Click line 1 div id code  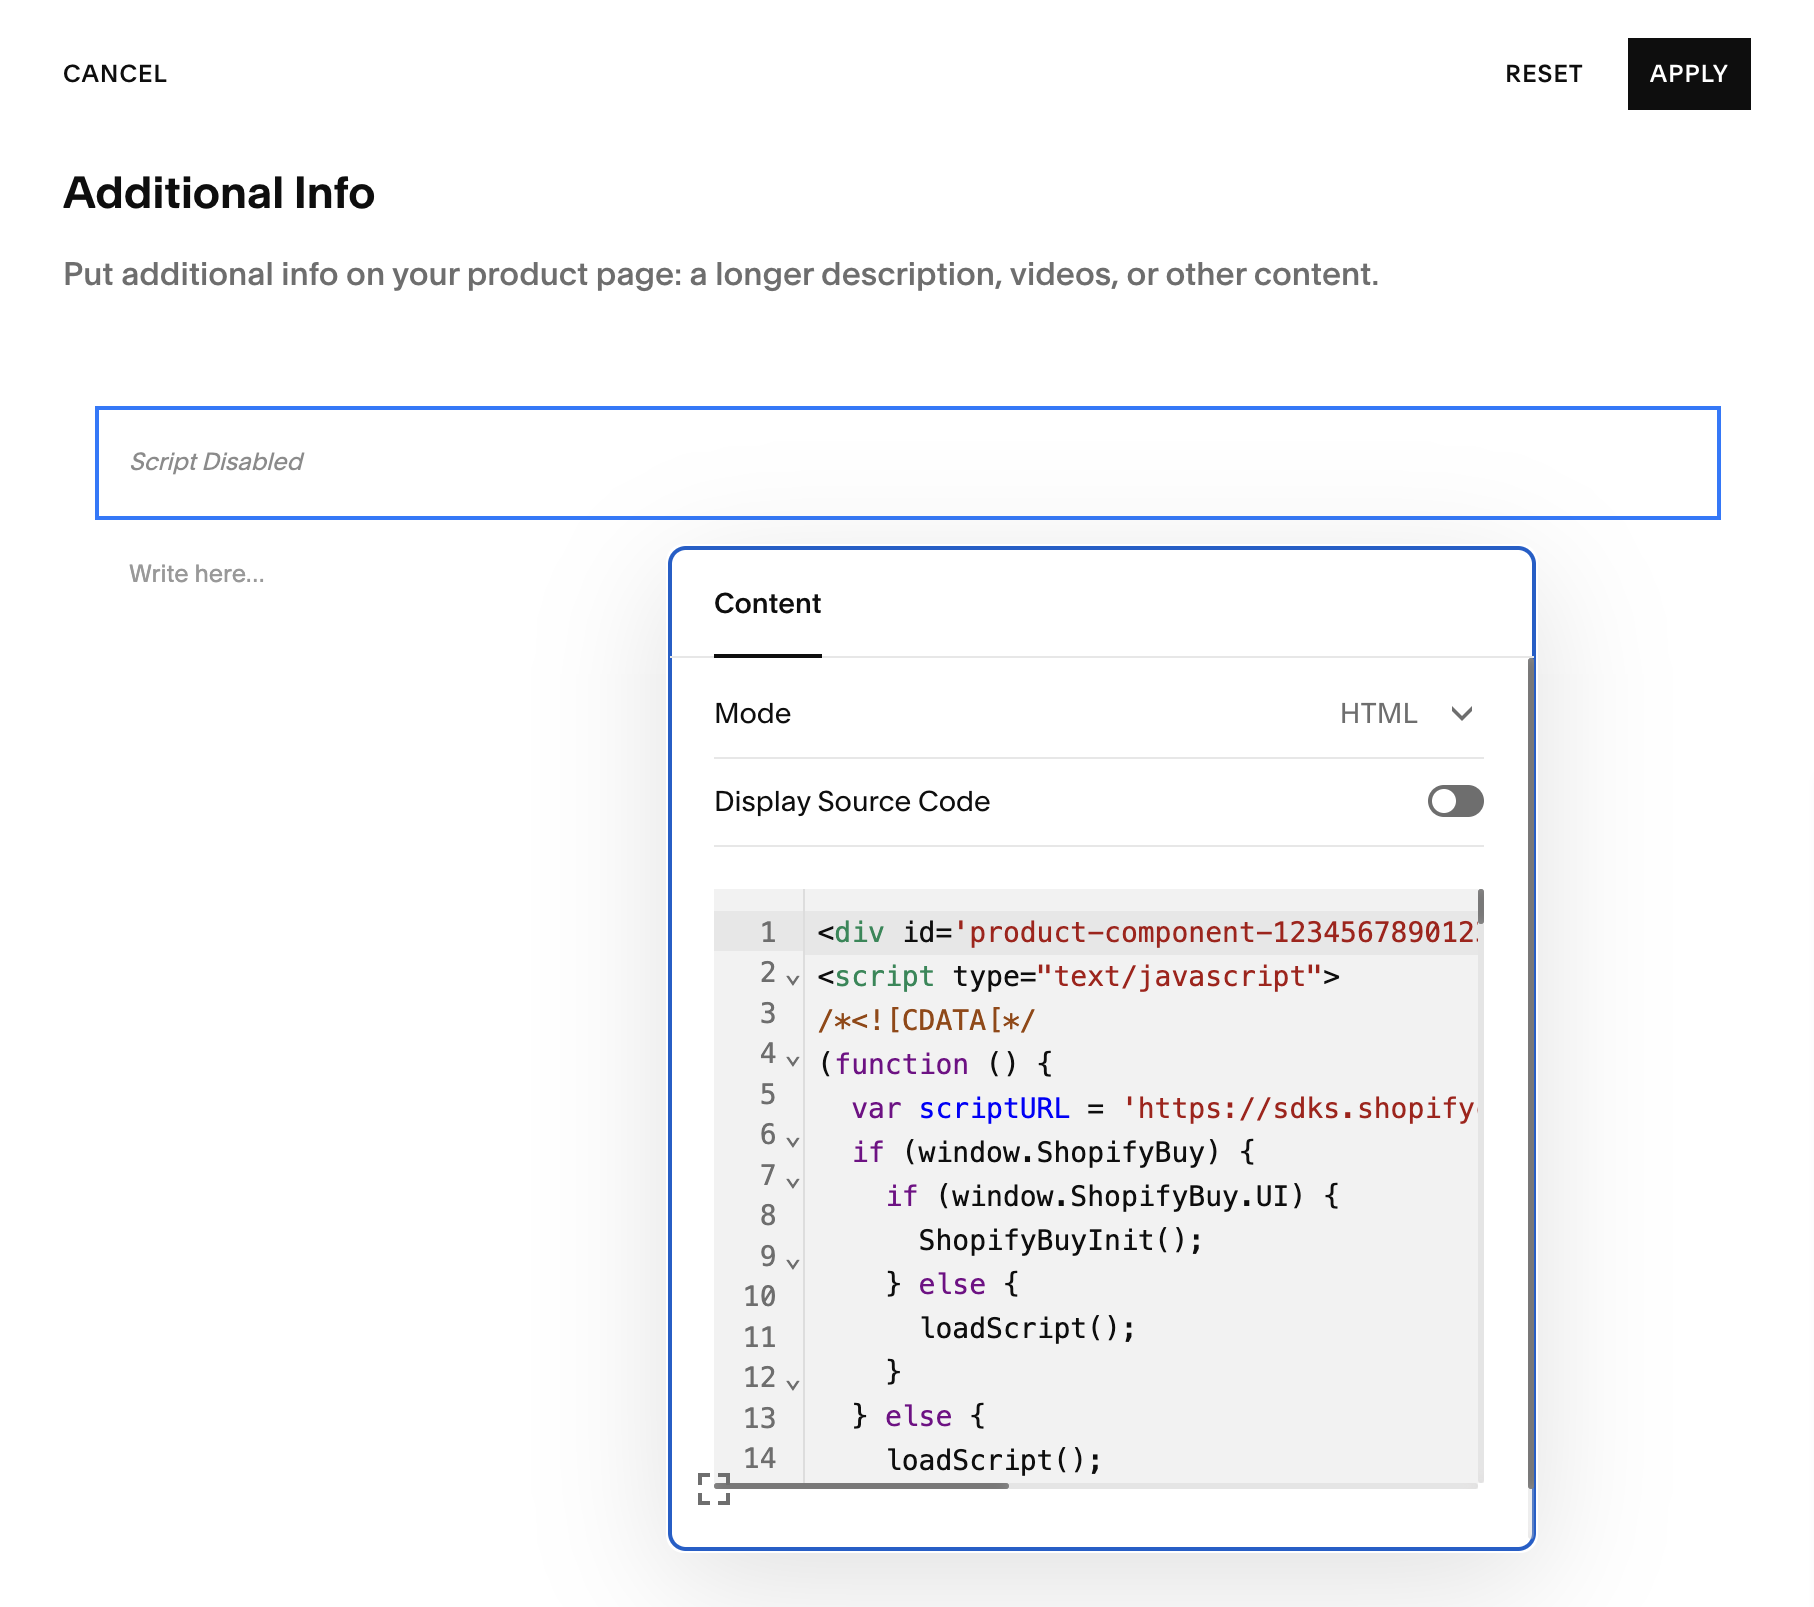click(x=1146, y=933)
